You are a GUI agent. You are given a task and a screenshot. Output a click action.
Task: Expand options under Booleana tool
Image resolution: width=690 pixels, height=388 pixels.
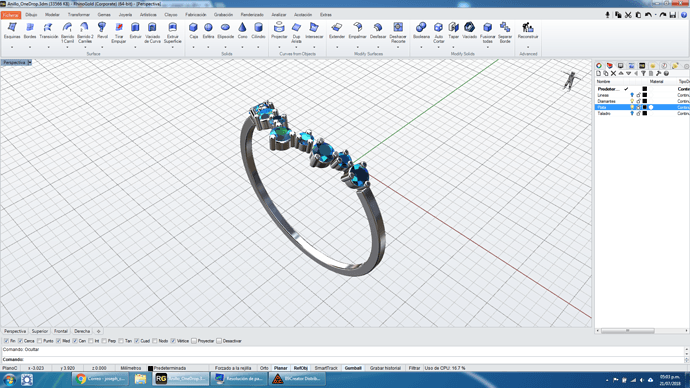coord(421,47)
